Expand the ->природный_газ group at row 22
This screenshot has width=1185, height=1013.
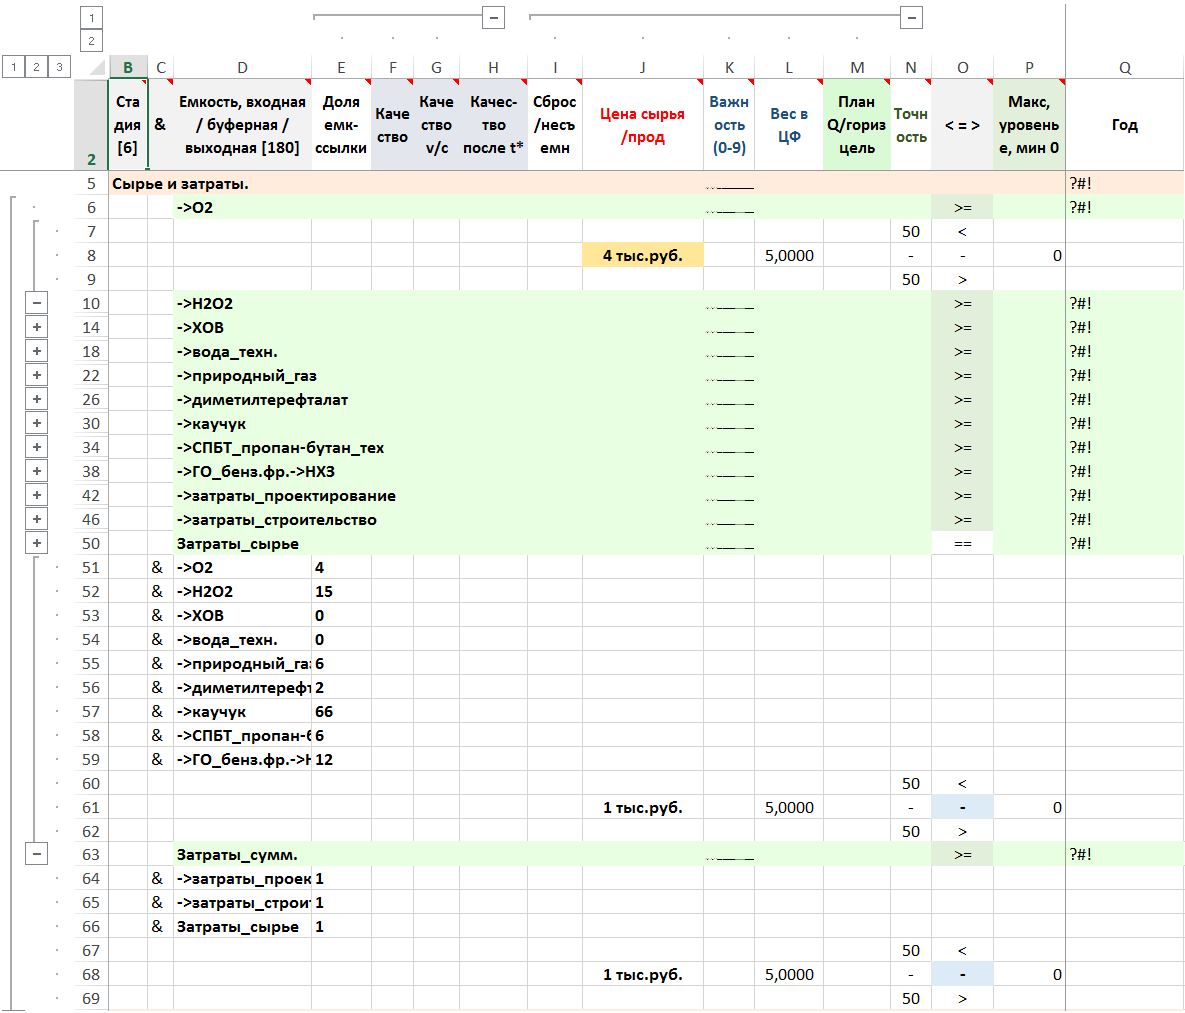tap(37, 375)
